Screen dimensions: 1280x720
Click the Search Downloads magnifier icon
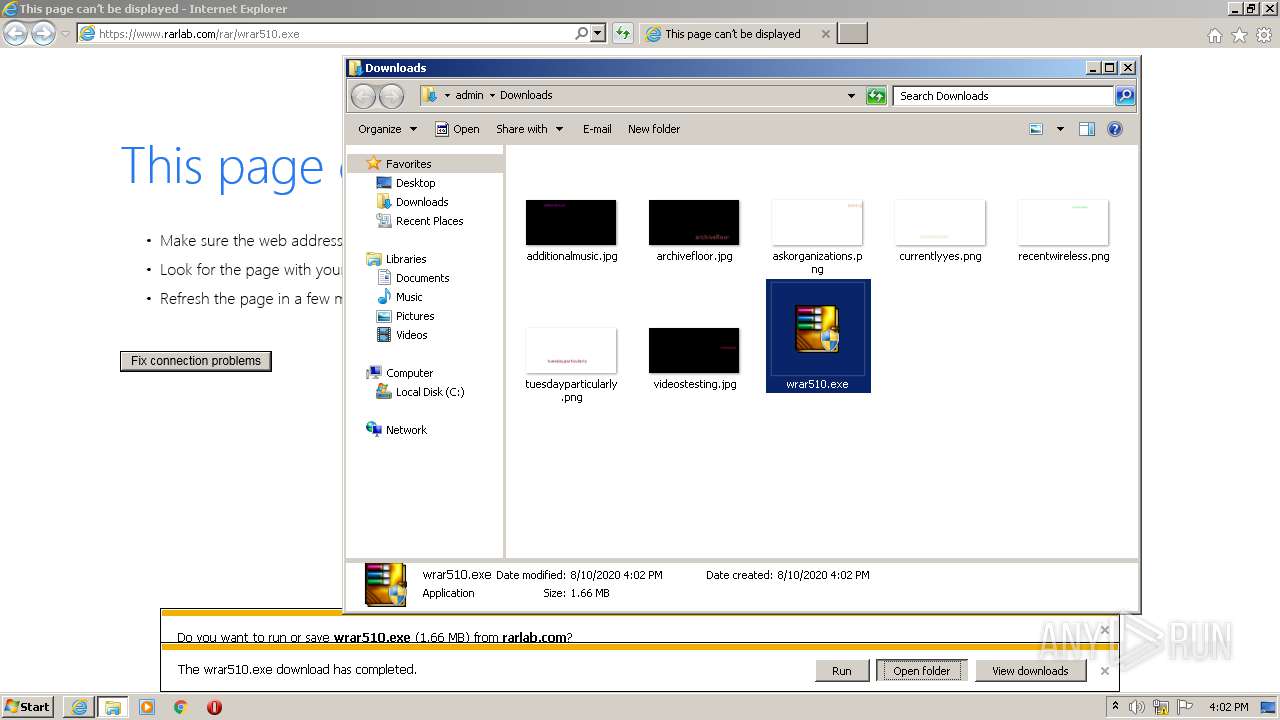(1125, 96)
